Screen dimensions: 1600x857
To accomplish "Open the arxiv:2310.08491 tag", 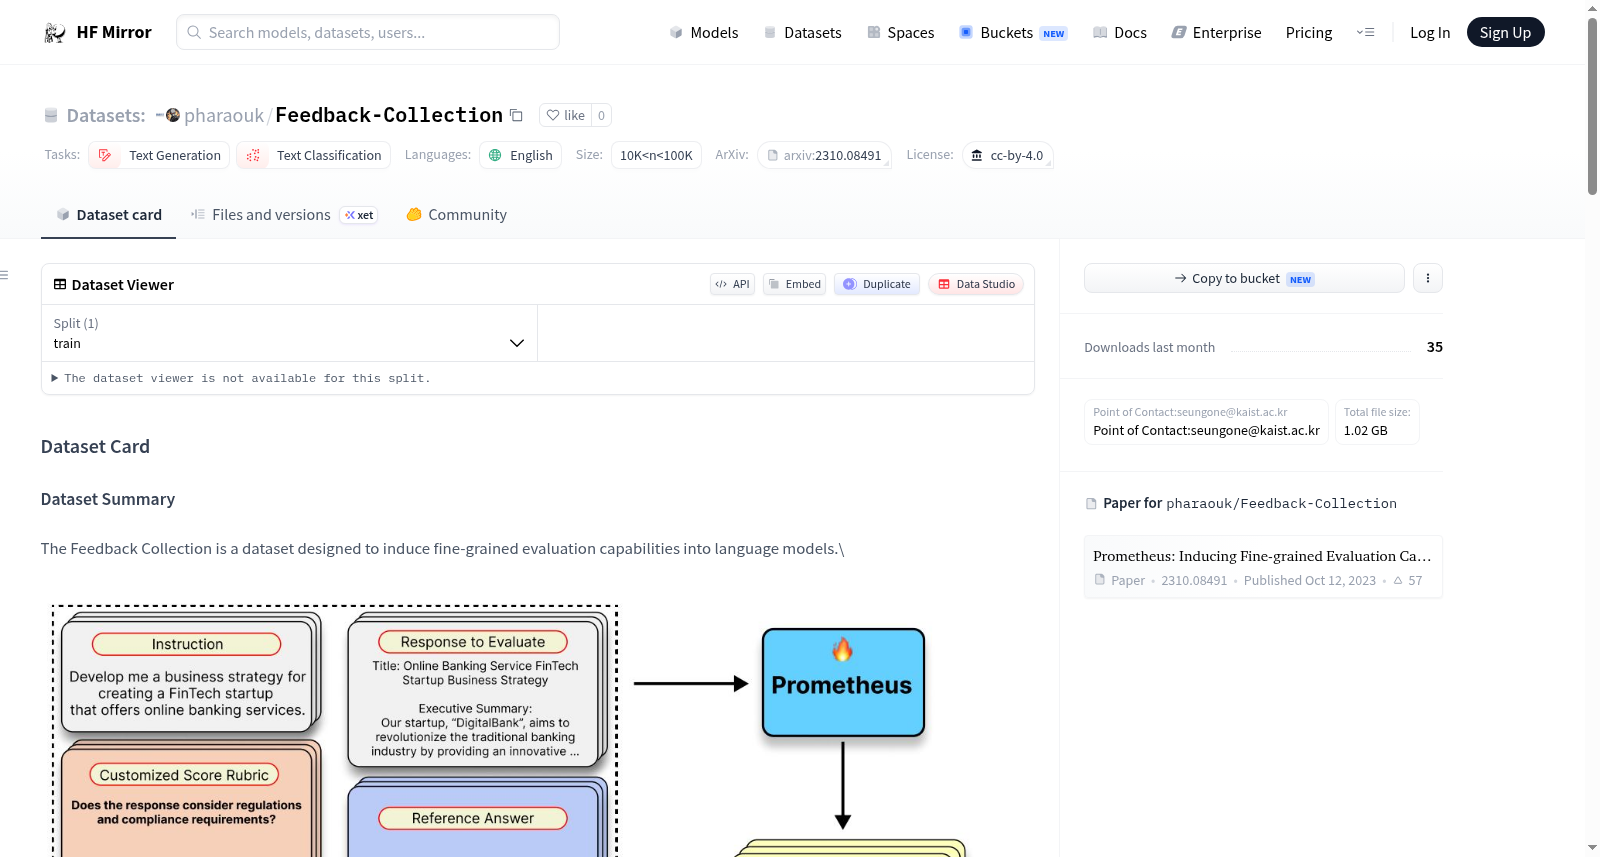I will coord(824,155).
